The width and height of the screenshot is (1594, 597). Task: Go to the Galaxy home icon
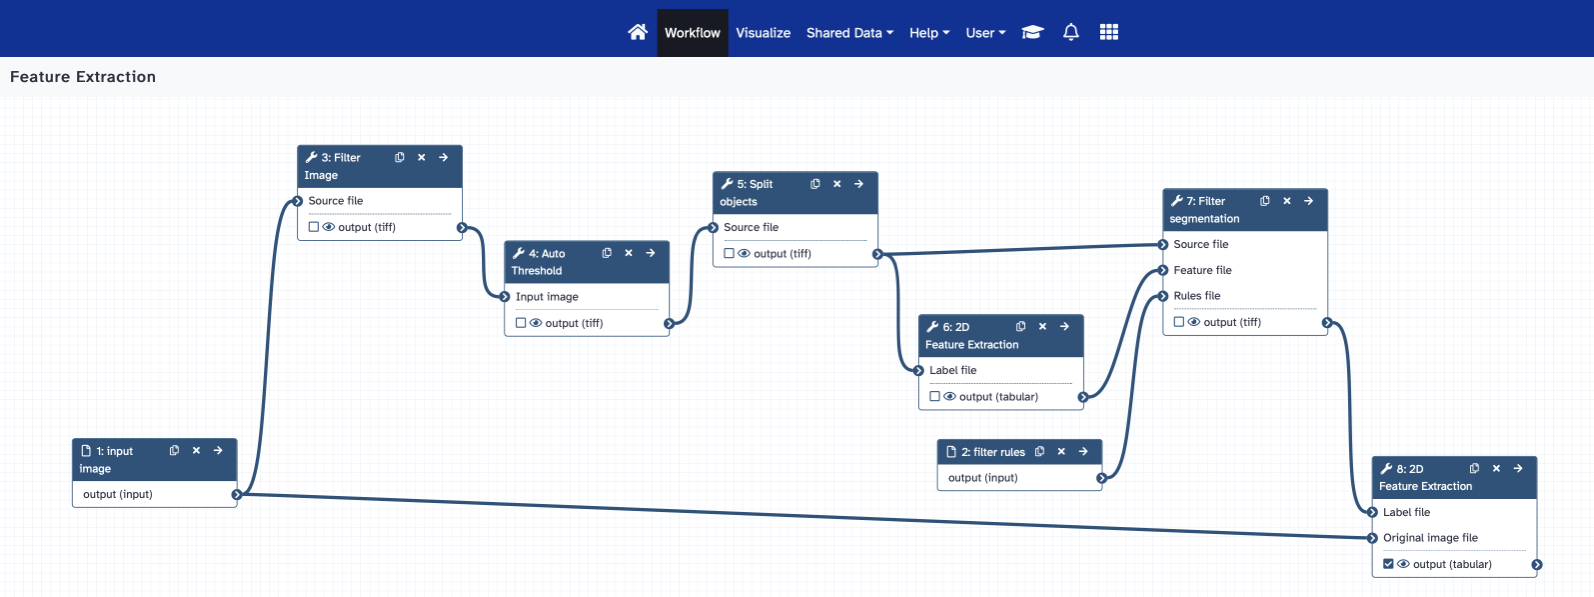point(637,32)
